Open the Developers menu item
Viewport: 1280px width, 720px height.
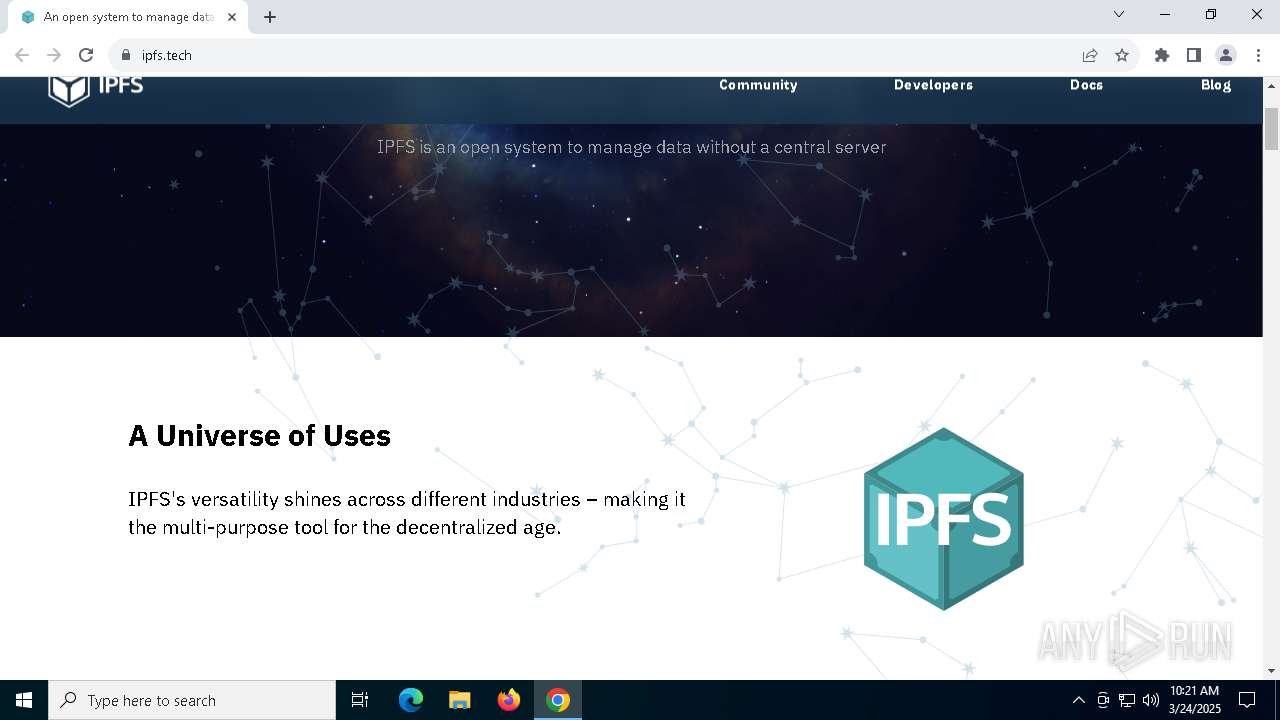click(x=933, y=85)
